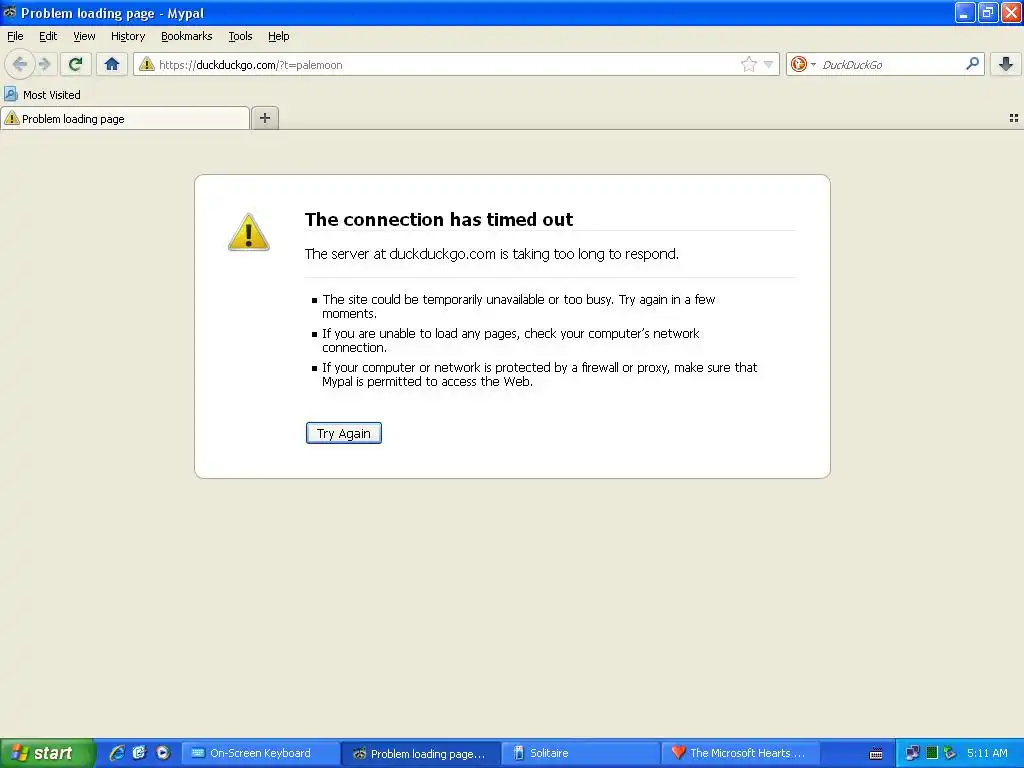Click the Mypal taskbar button

point(421,753)
